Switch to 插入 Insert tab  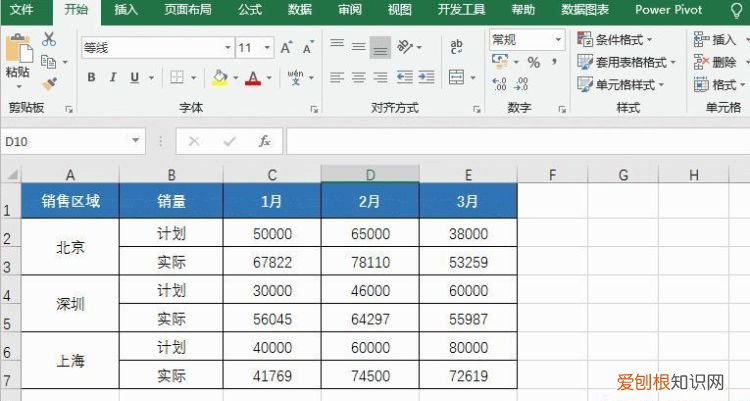point(126,10)
